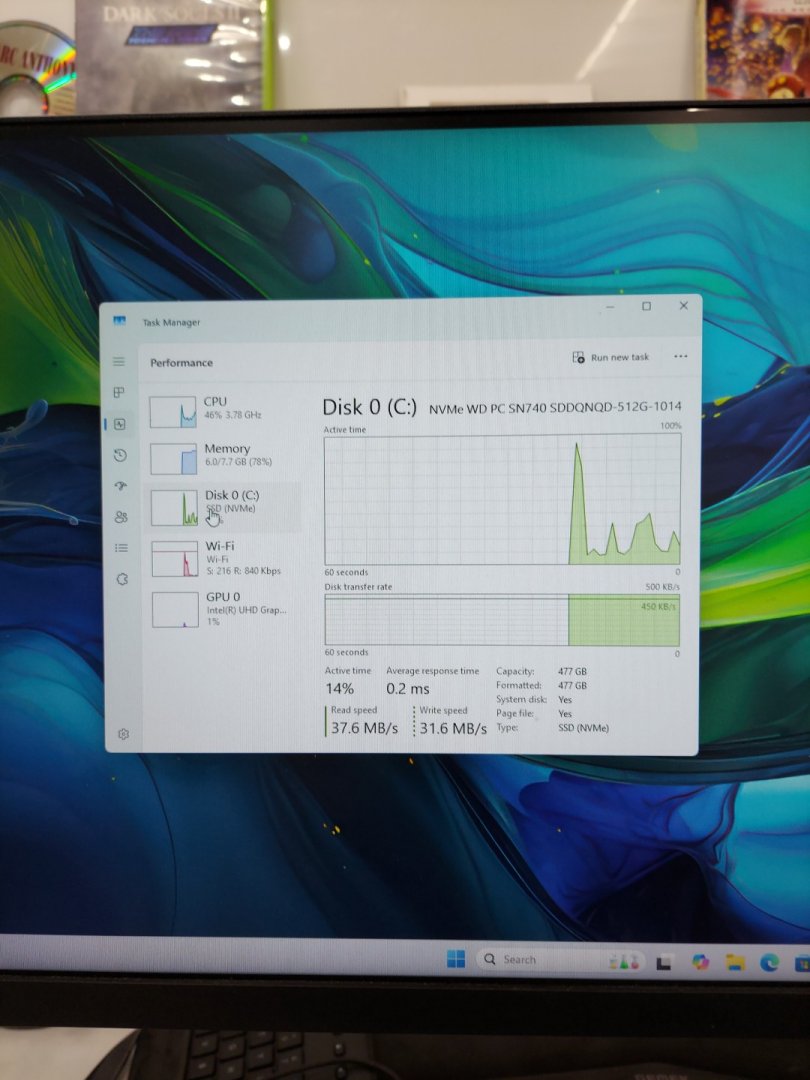
Task: Click the disk Active time graph
Action: (x=502, y=498)
